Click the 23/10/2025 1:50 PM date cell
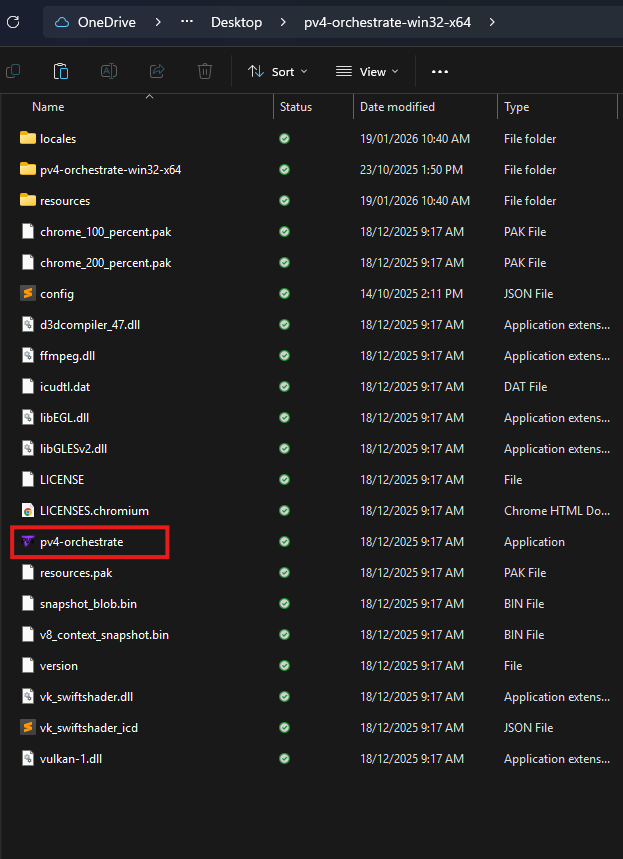623x859 pixels. [411, 170]
